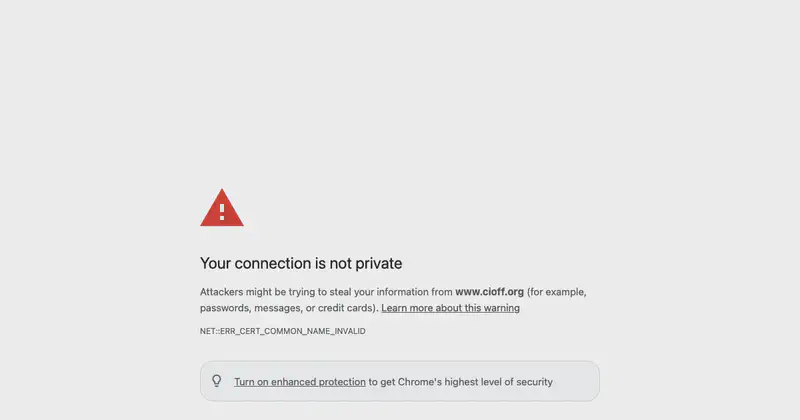Click the white exclamation mark inside the triangle
This screenshot has width=800, height=420.
[x=222, y=211]
